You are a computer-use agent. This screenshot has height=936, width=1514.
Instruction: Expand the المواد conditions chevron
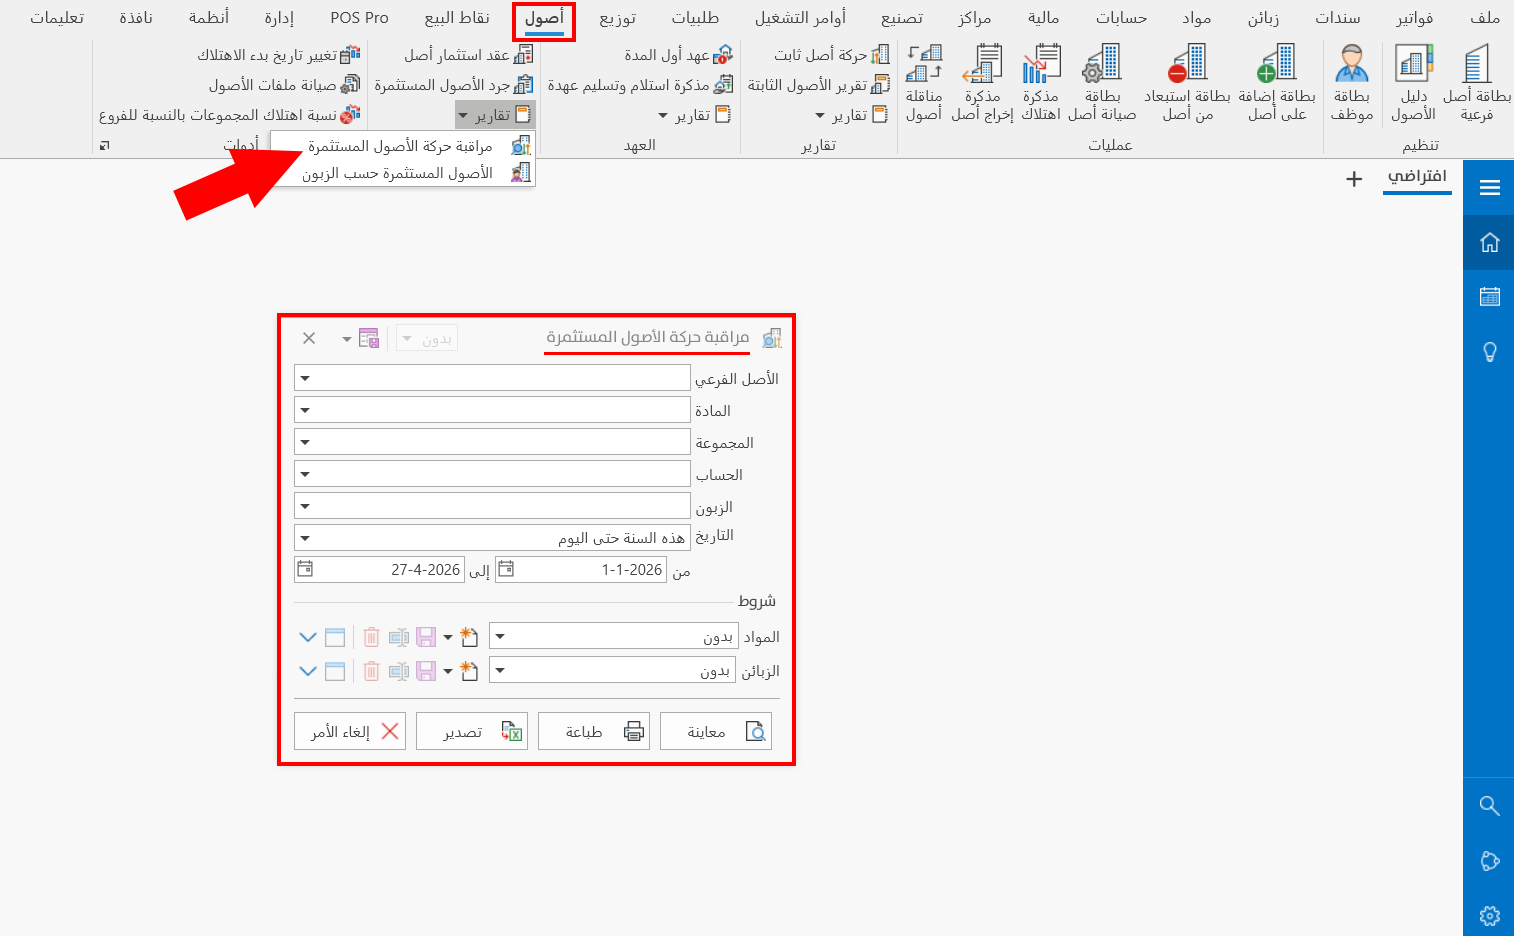pos(308,637)
